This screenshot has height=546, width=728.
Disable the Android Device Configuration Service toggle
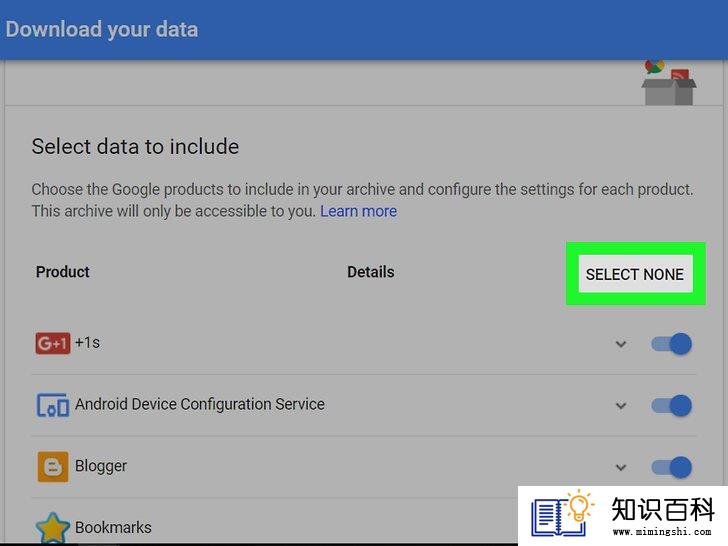671,406
